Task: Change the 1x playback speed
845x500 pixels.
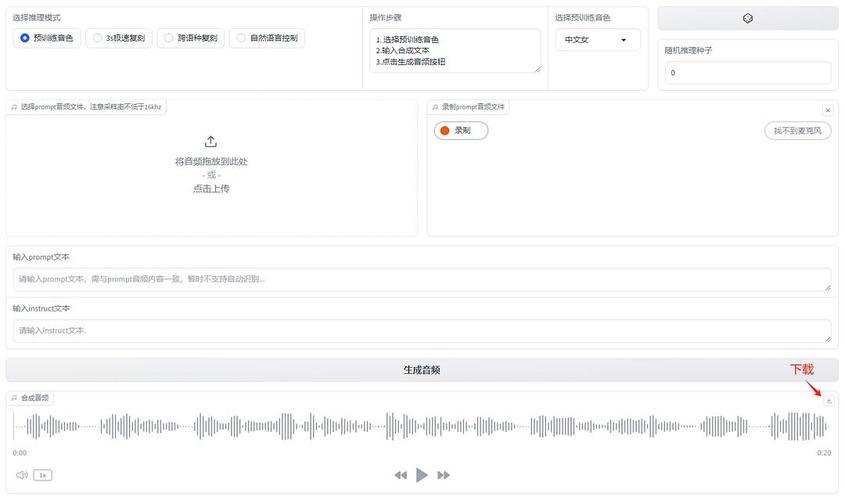Action: (x=43, y=475)
